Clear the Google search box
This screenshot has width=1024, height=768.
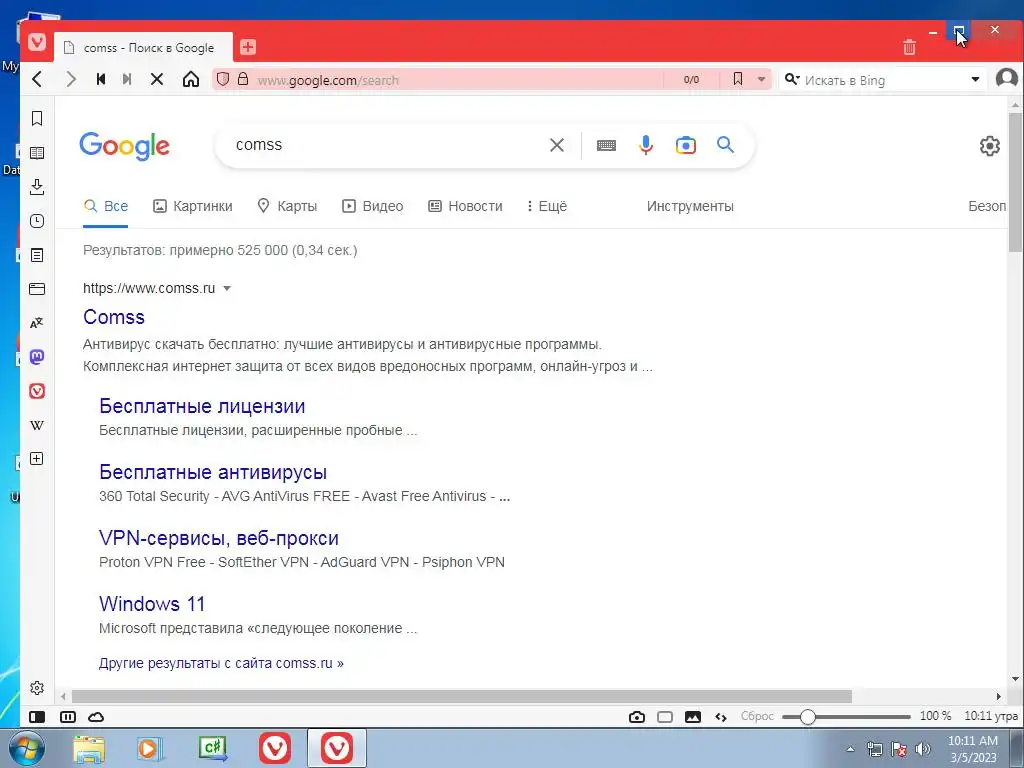[556, 145]
